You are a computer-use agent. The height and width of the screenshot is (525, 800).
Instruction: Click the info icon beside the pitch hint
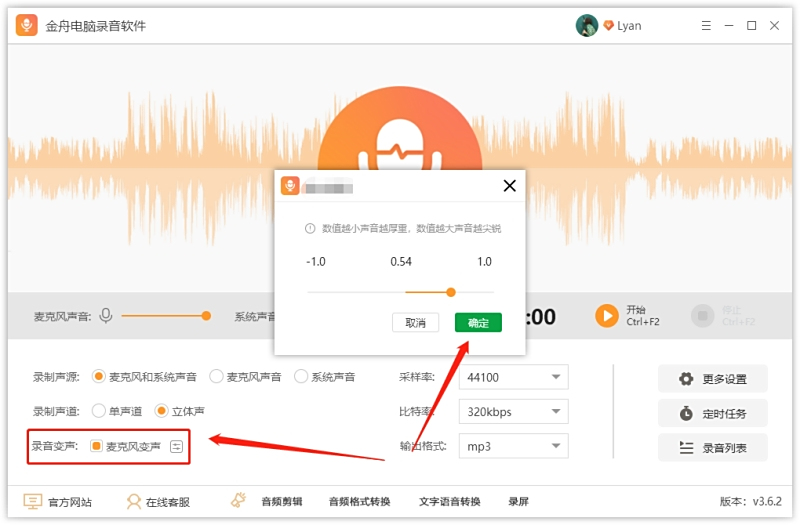(310, 229)
